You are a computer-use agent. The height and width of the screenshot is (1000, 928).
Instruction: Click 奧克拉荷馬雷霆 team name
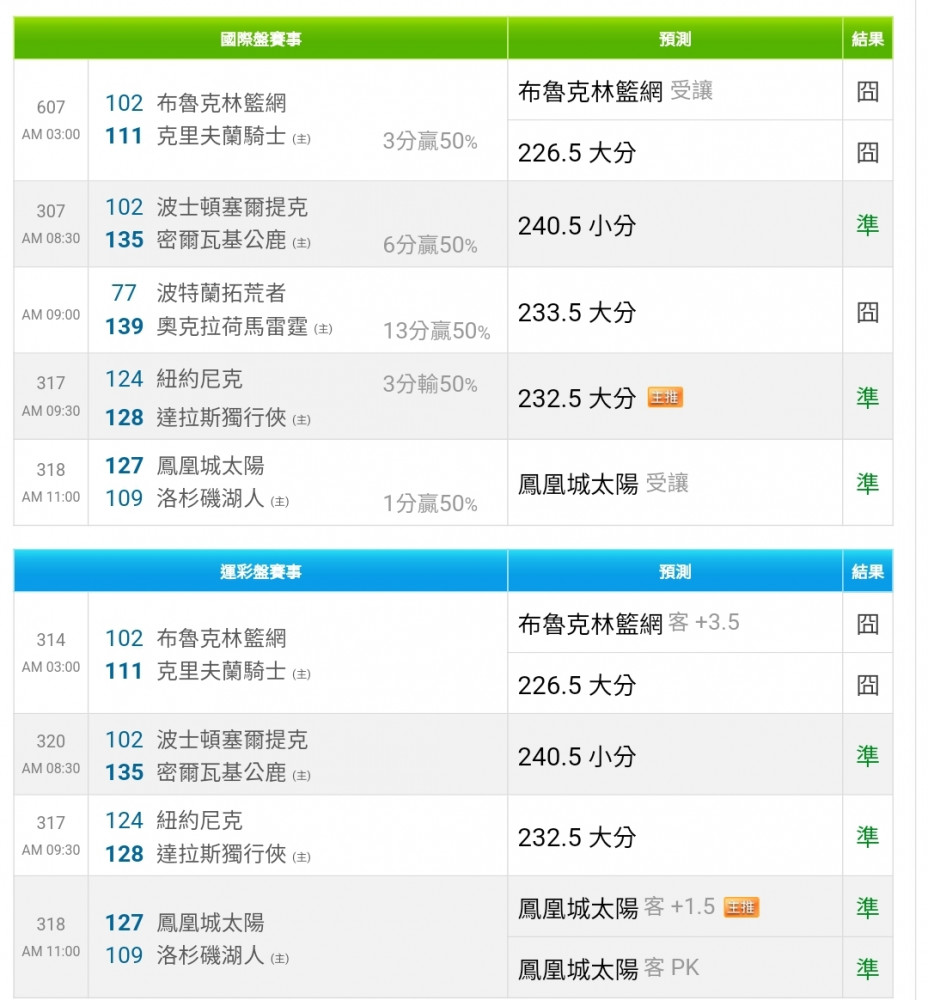(x=232, y=327)
